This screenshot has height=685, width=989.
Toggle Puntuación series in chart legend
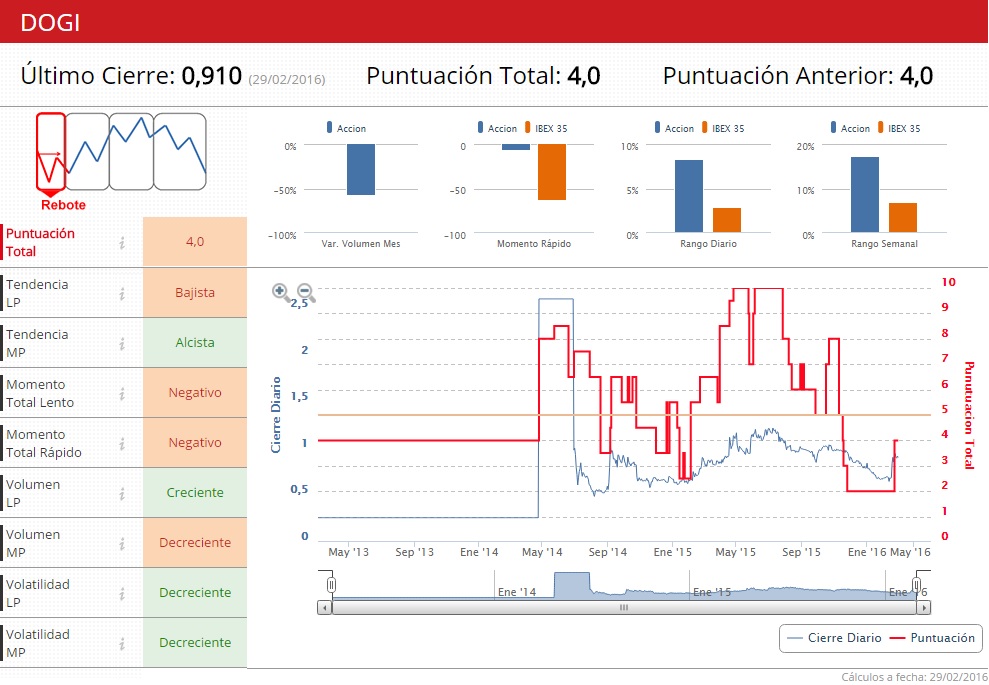932,638
